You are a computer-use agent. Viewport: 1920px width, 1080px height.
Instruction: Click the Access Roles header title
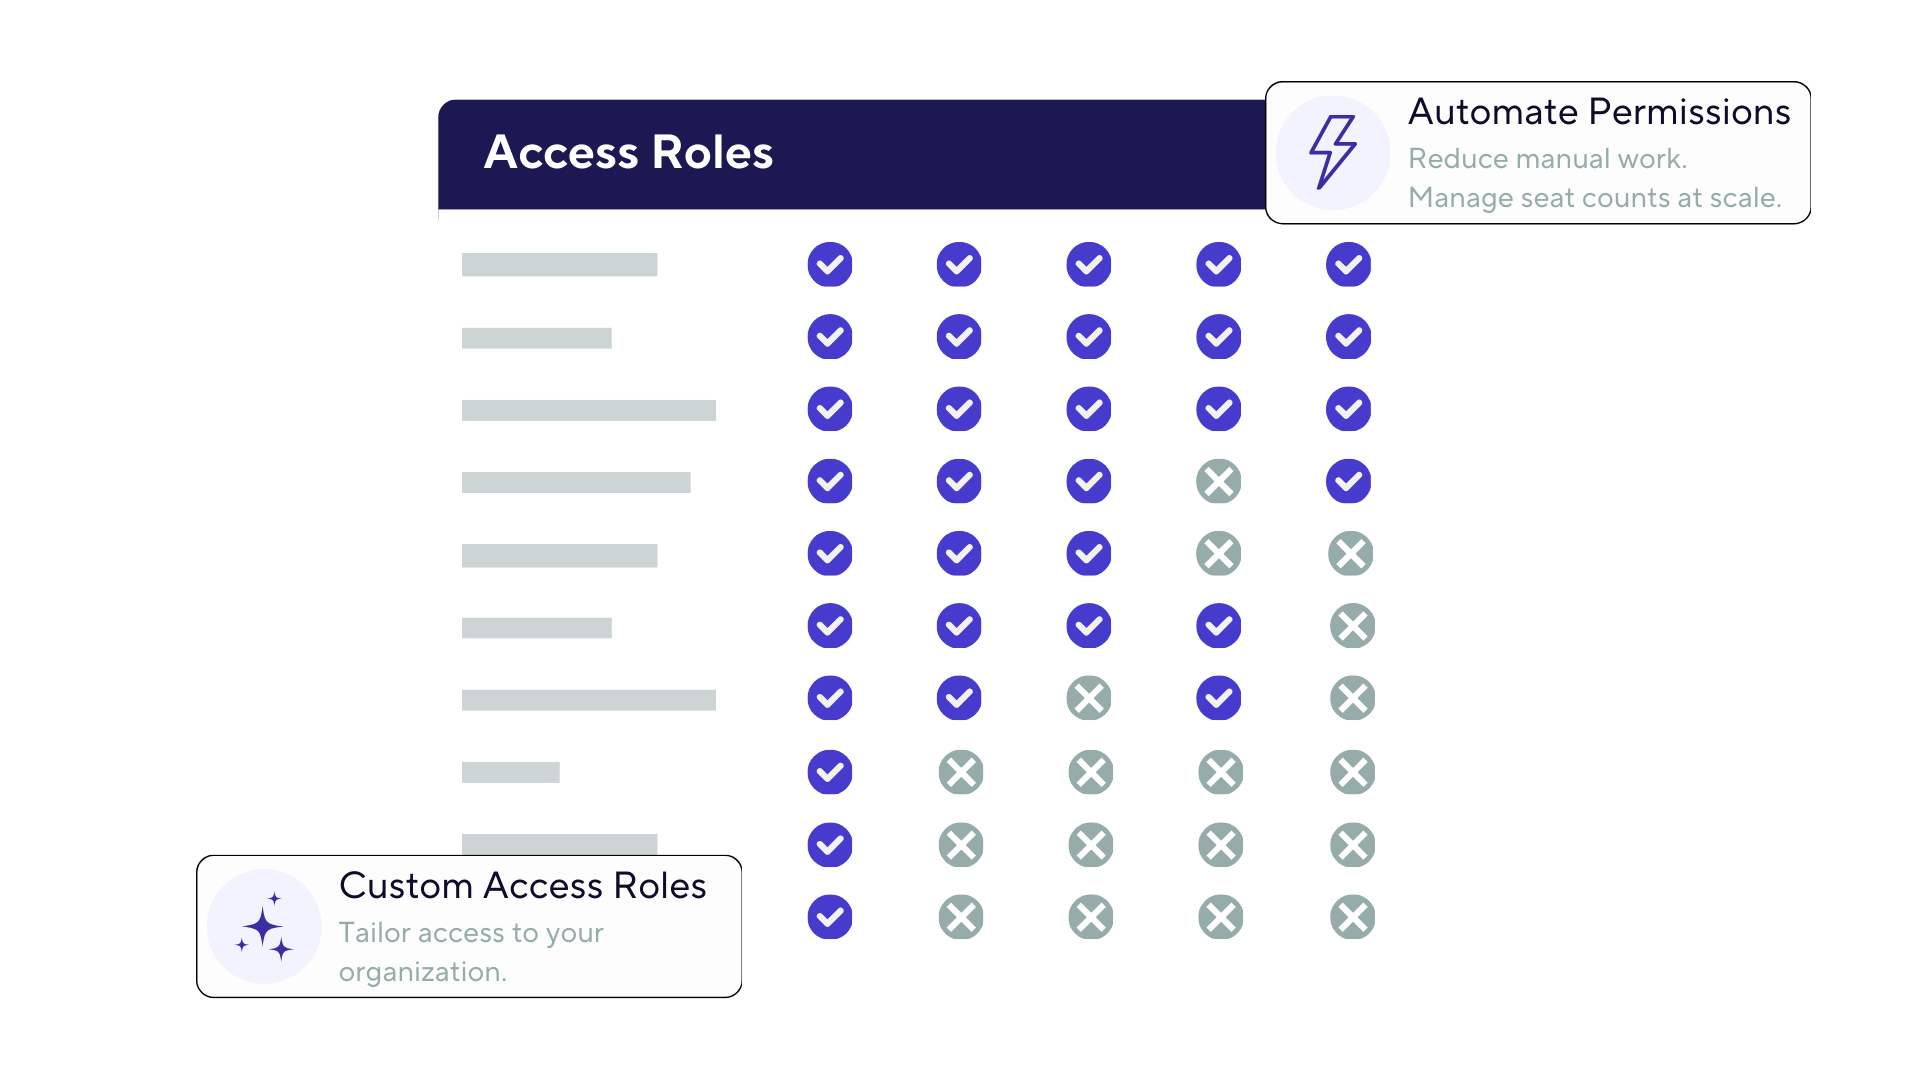tap(628, 153)
